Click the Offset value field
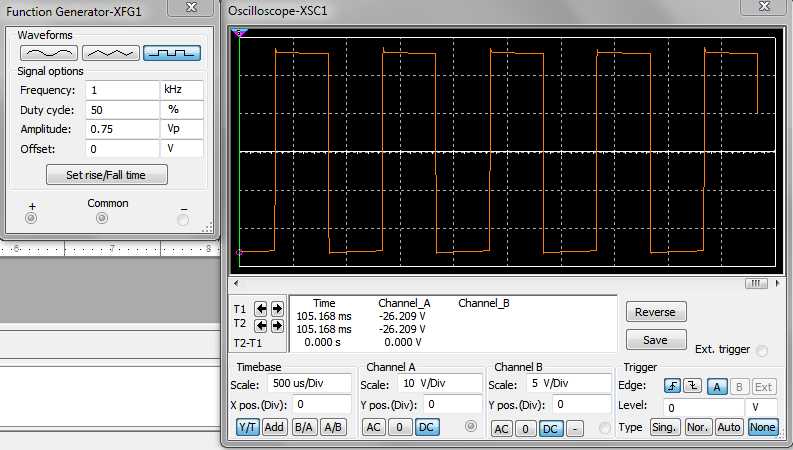This screenshot has height=450, width=793. [x=122, y=149]
